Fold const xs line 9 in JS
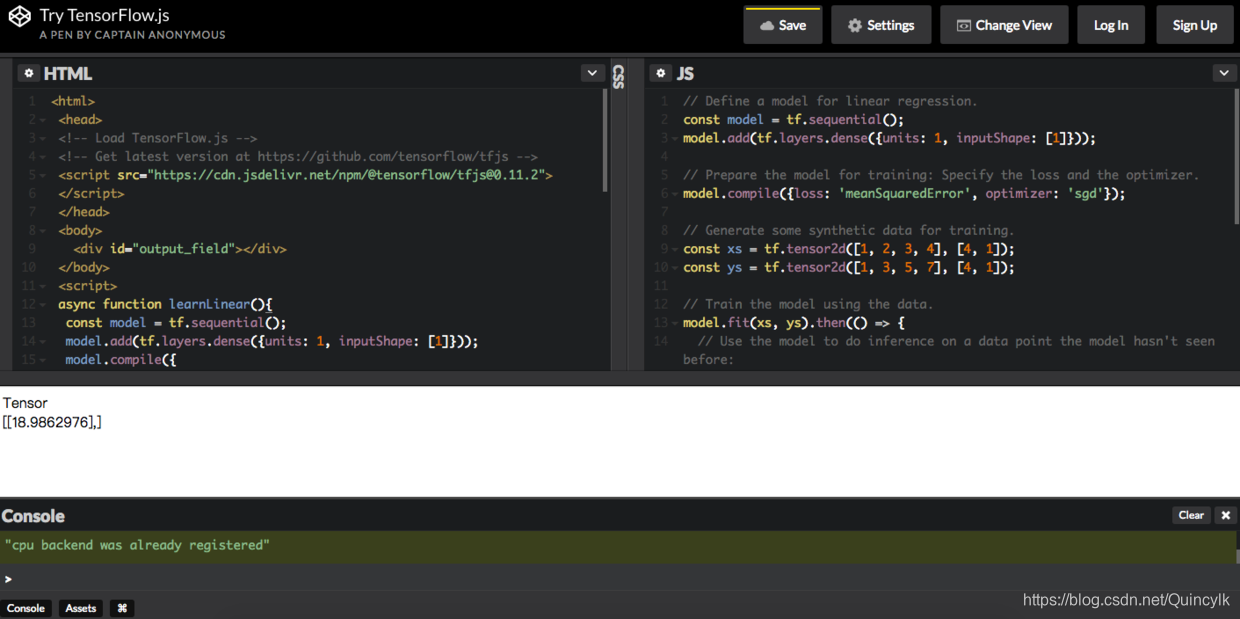This screenshot has height=619, width=1240. (675, 249)
